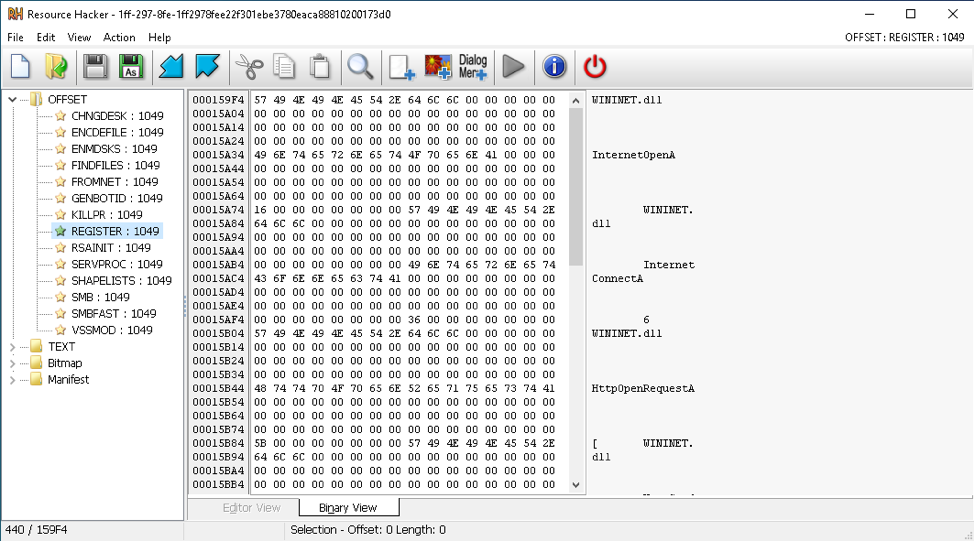
Task: Expand the Manifest folder node
Action: click(x=12, y=380)
